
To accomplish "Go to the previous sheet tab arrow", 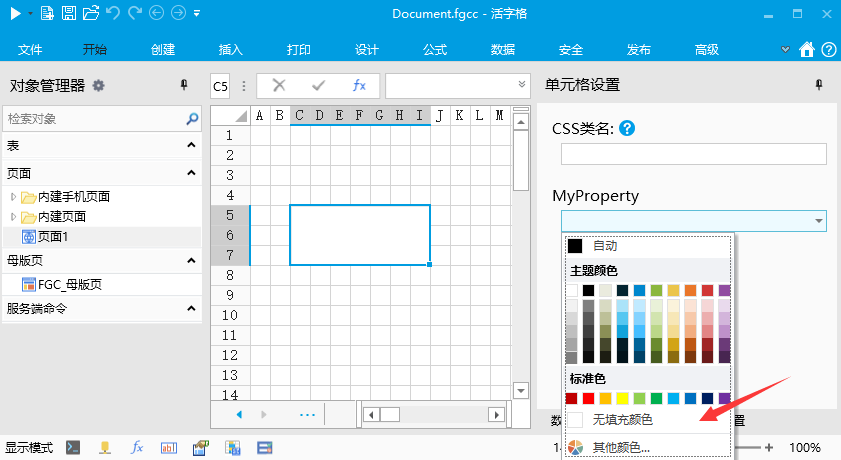I will point(239,414).
